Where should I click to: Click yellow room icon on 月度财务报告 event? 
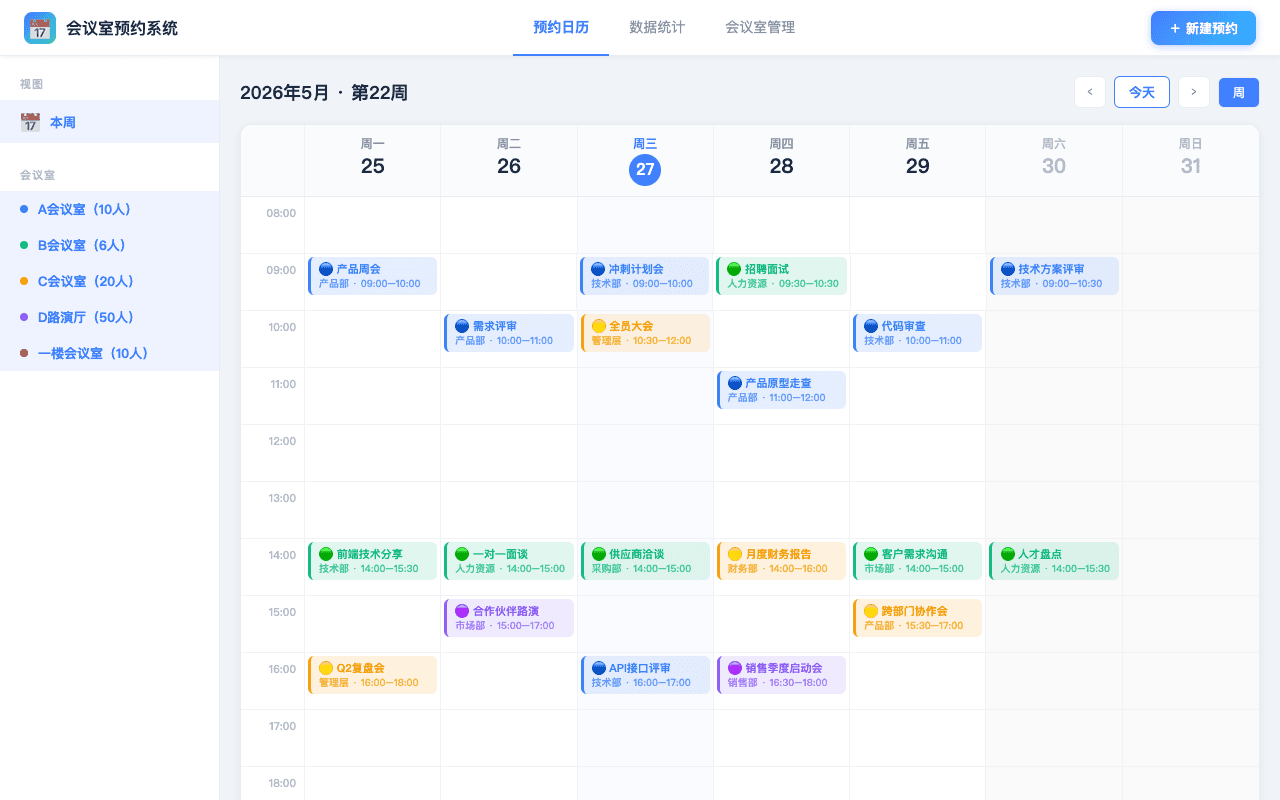(734, 554)
